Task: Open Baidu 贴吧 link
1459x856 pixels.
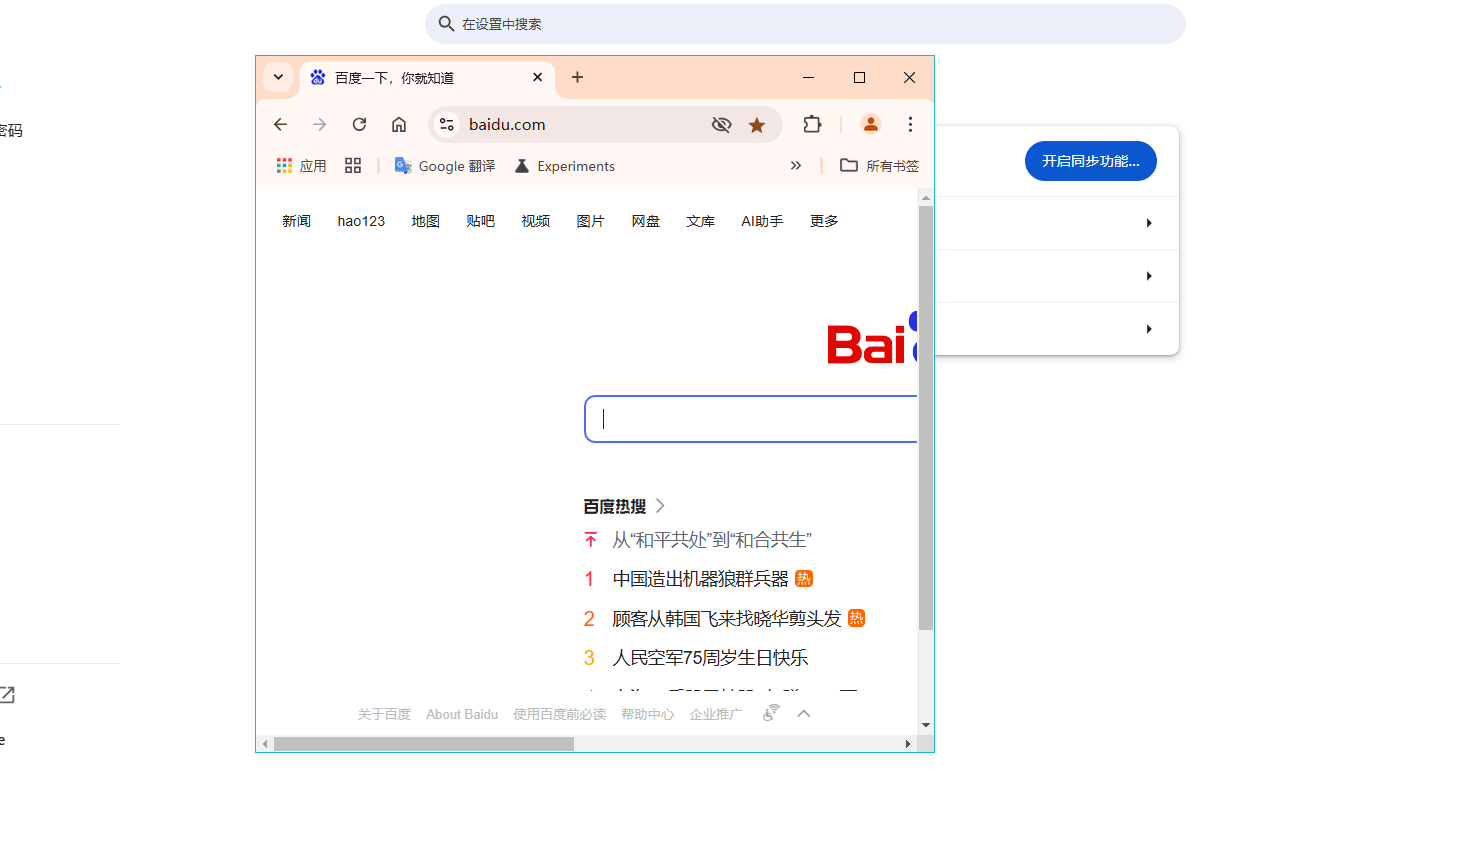Action: point(480,221)
